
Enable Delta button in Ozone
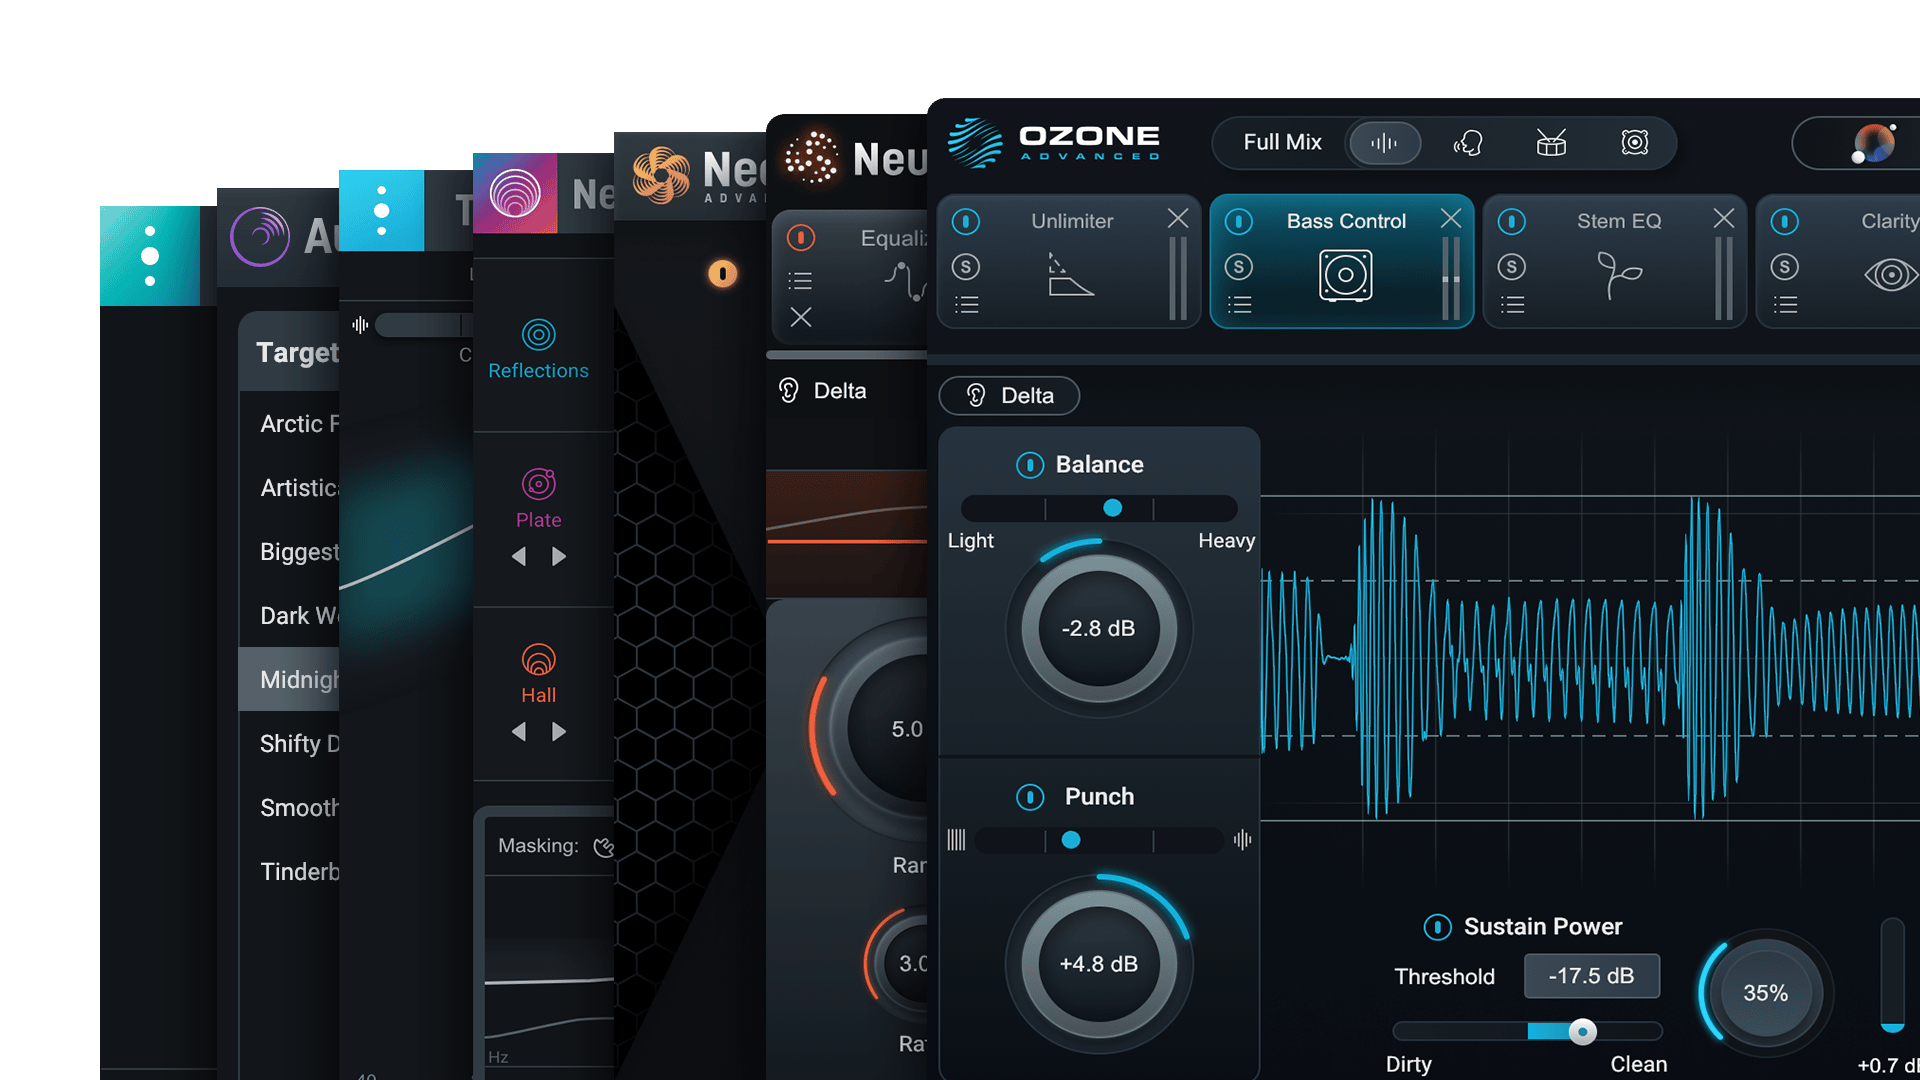[x=1009, y=396]
